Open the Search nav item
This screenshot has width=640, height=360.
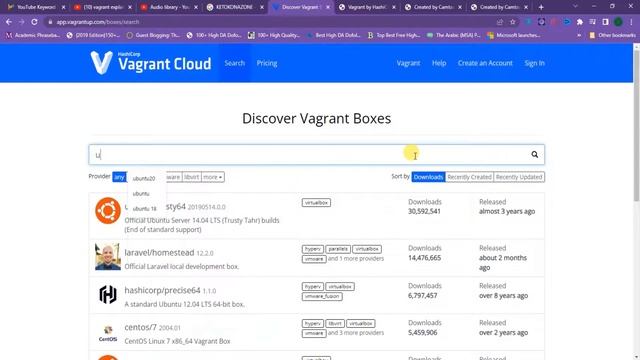tap(234, 63)
